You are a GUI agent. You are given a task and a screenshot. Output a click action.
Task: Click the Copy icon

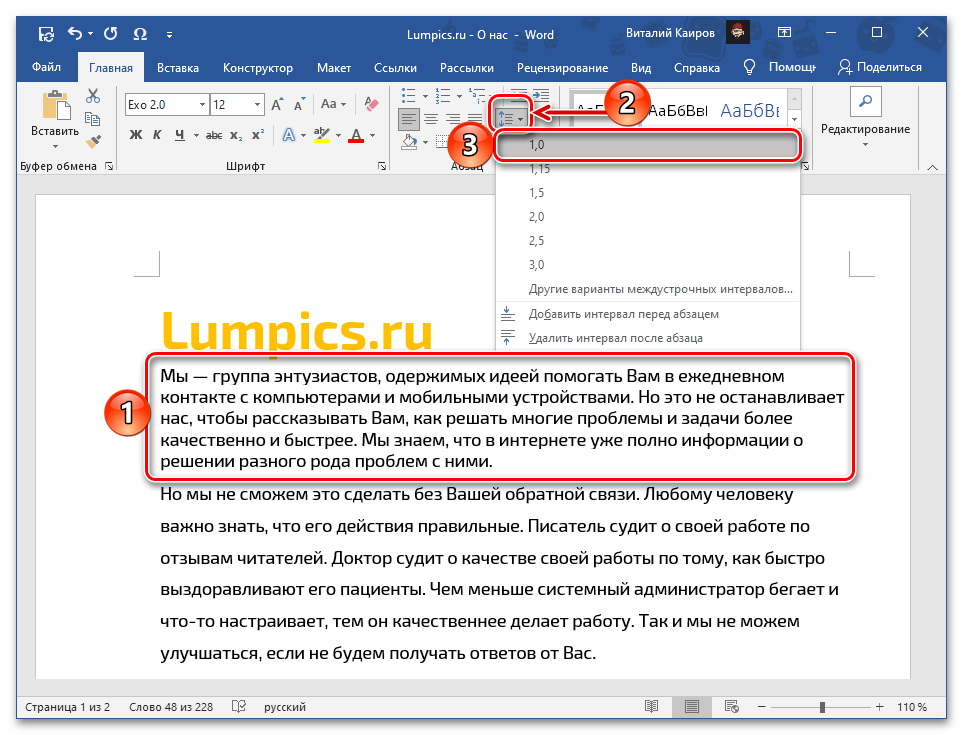pos(93,119)
